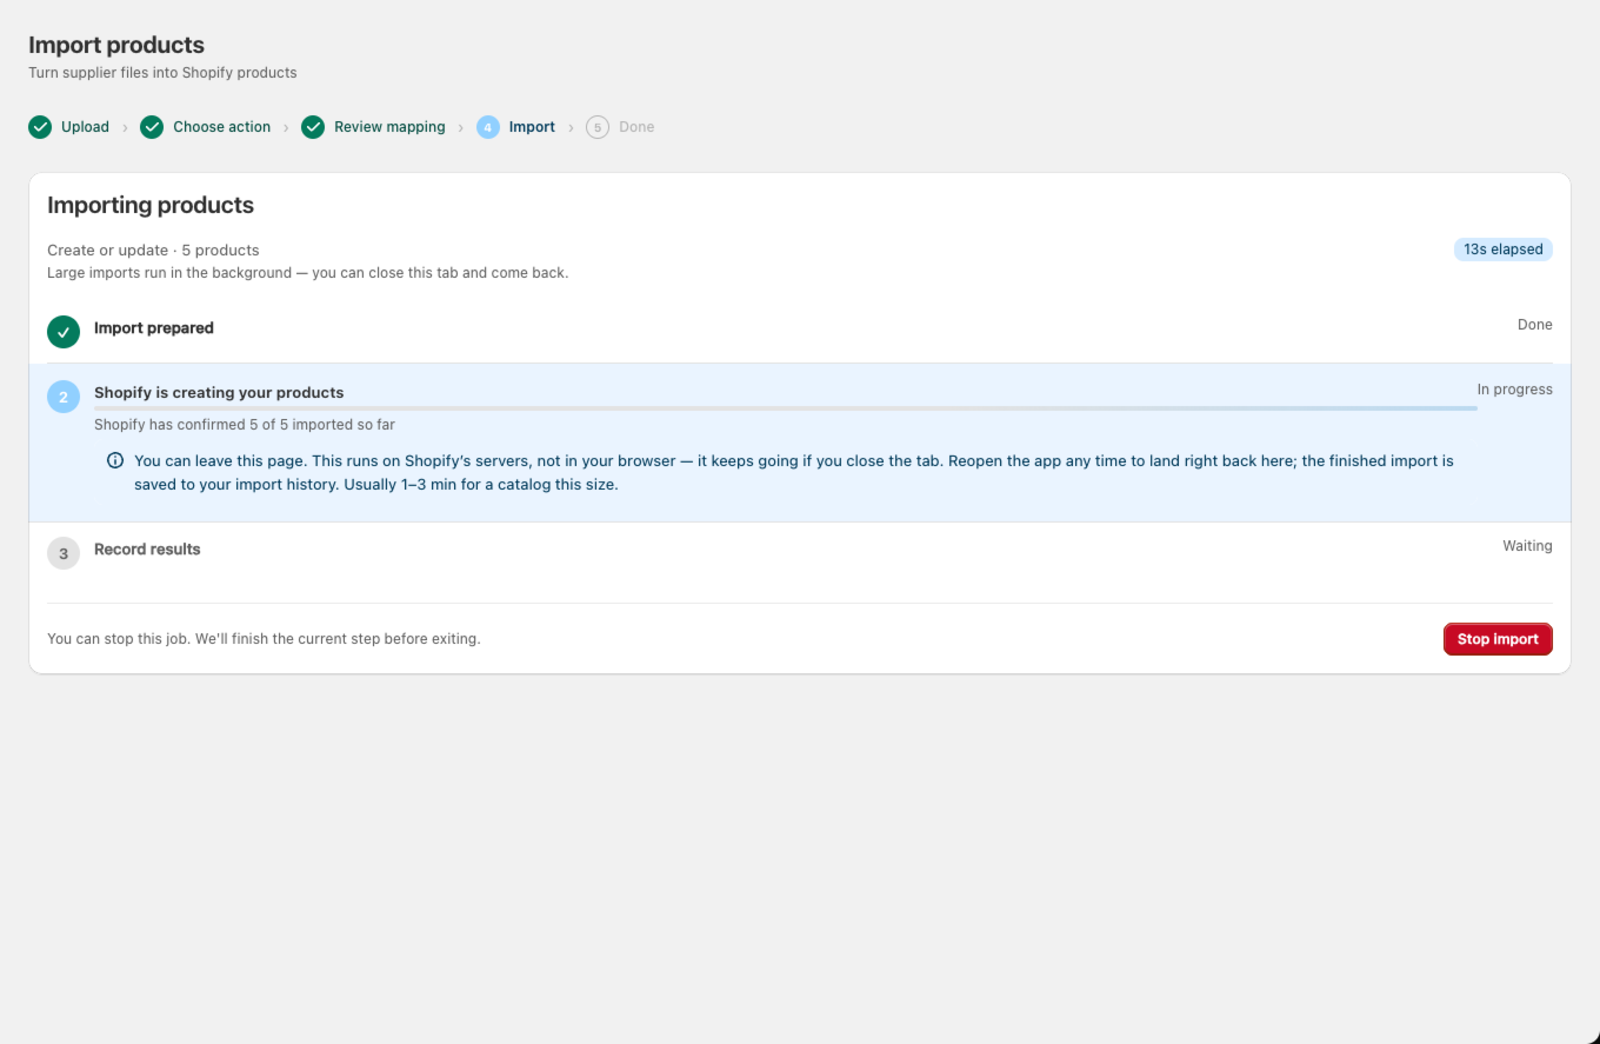The height and width of the screenshot is (1044, 1600).
Task: Click 'Shopify is creating your products' title
Action: (x=219, y=393)
